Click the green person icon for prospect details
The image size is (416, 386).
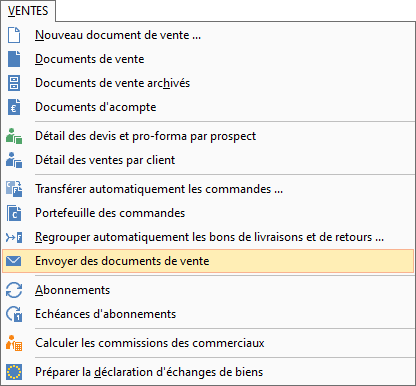(14, 136)
